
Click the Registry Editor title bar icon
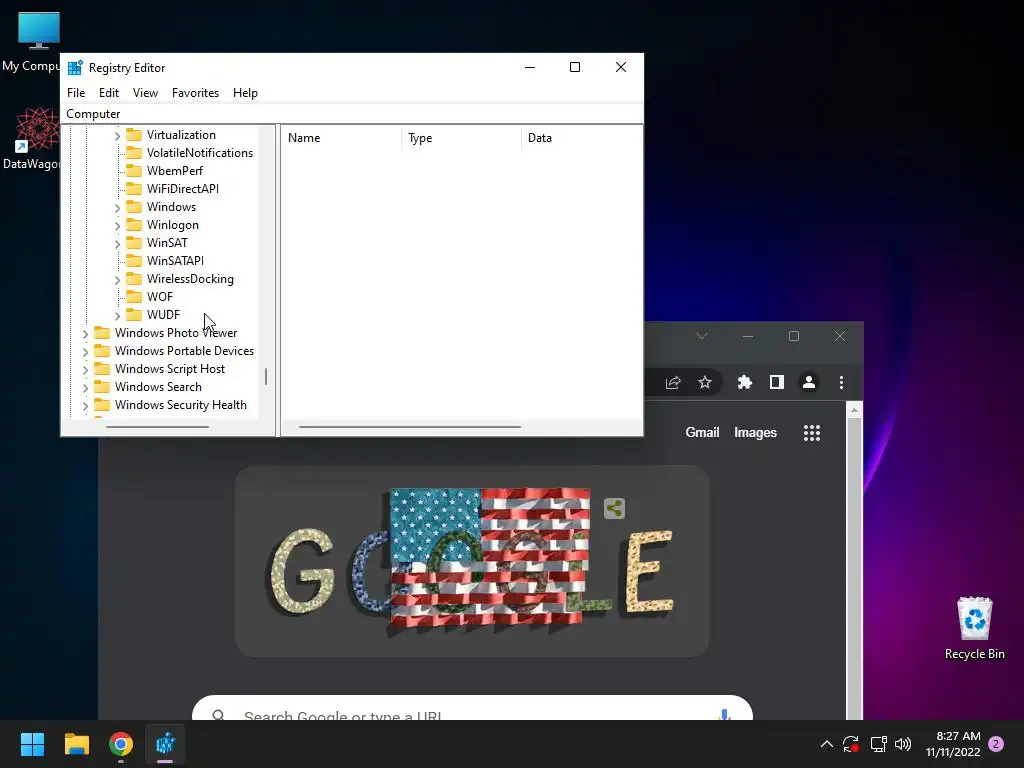pyautogui.click(x=75, y=67)
